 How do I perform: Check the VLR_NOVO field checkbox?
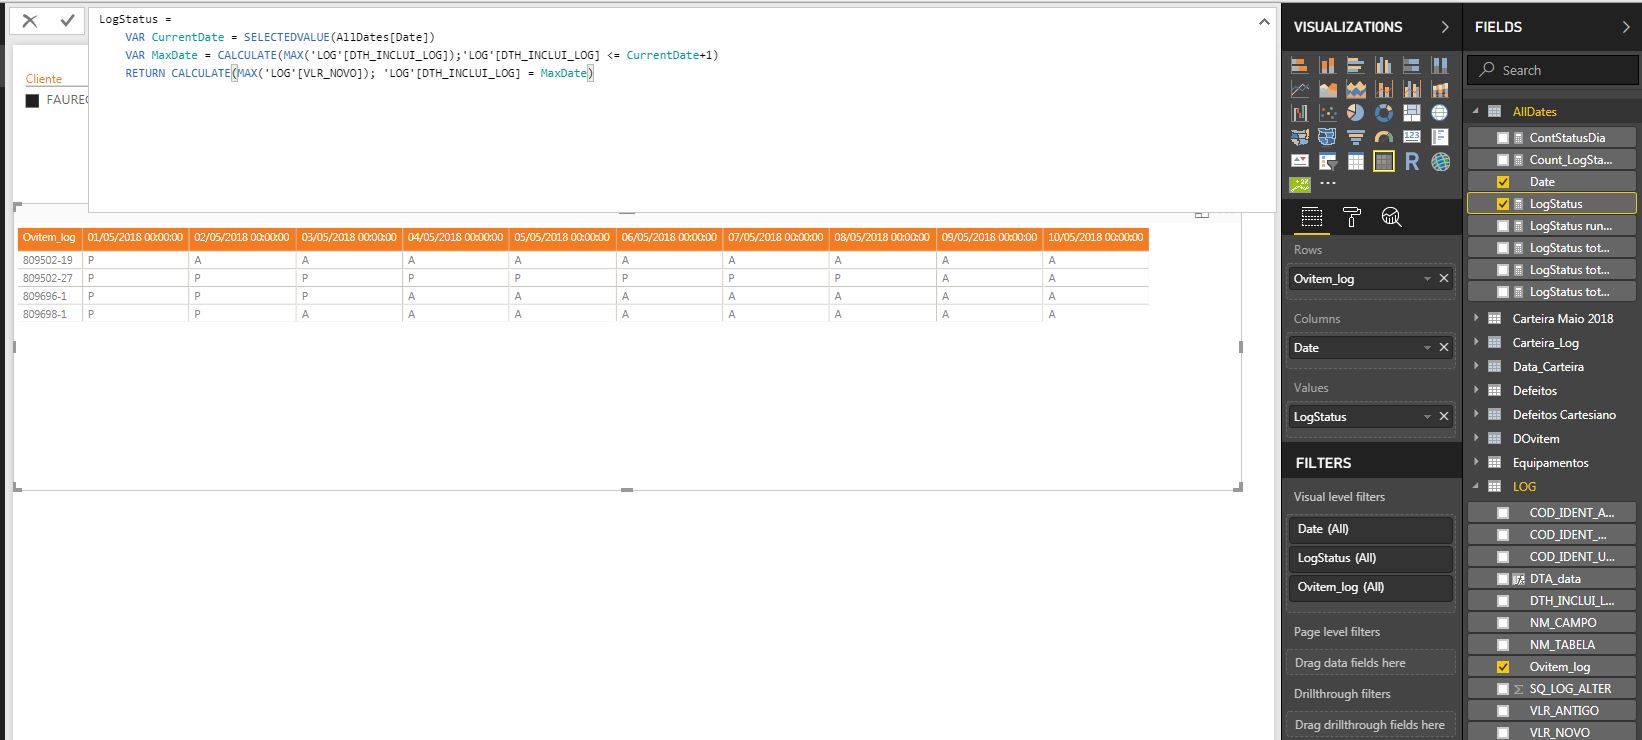(1503, 733)
